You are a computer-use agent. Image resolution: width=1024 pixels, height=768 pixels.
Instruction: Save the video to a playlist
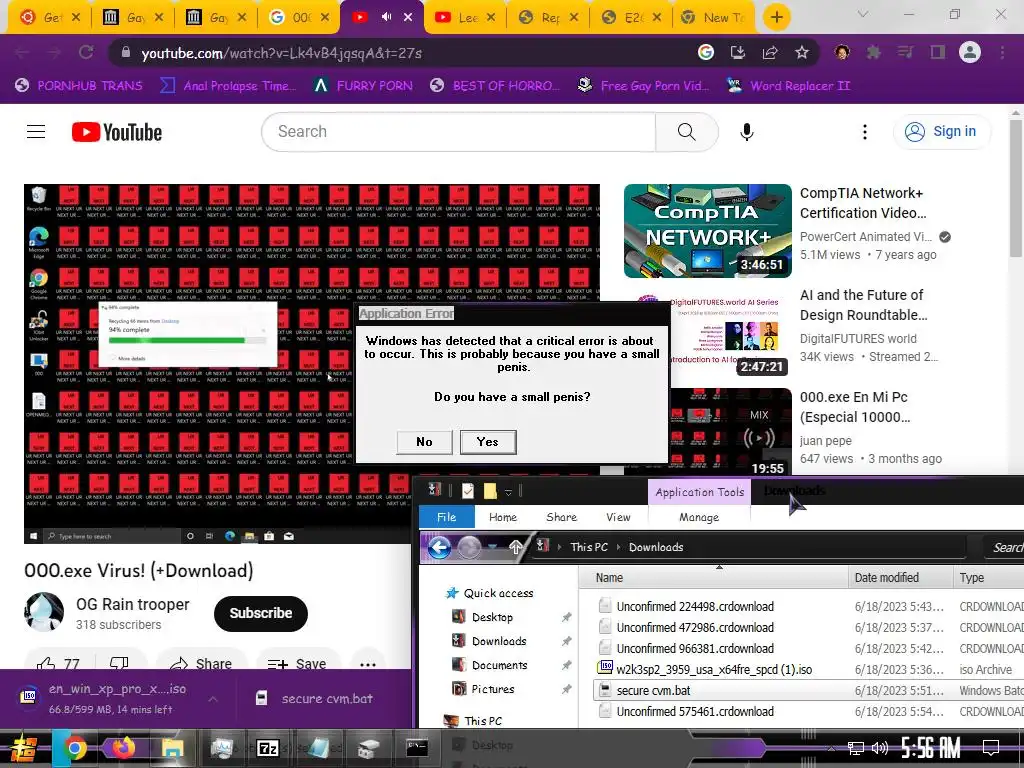pyautogui.click(x=296, y=664)
